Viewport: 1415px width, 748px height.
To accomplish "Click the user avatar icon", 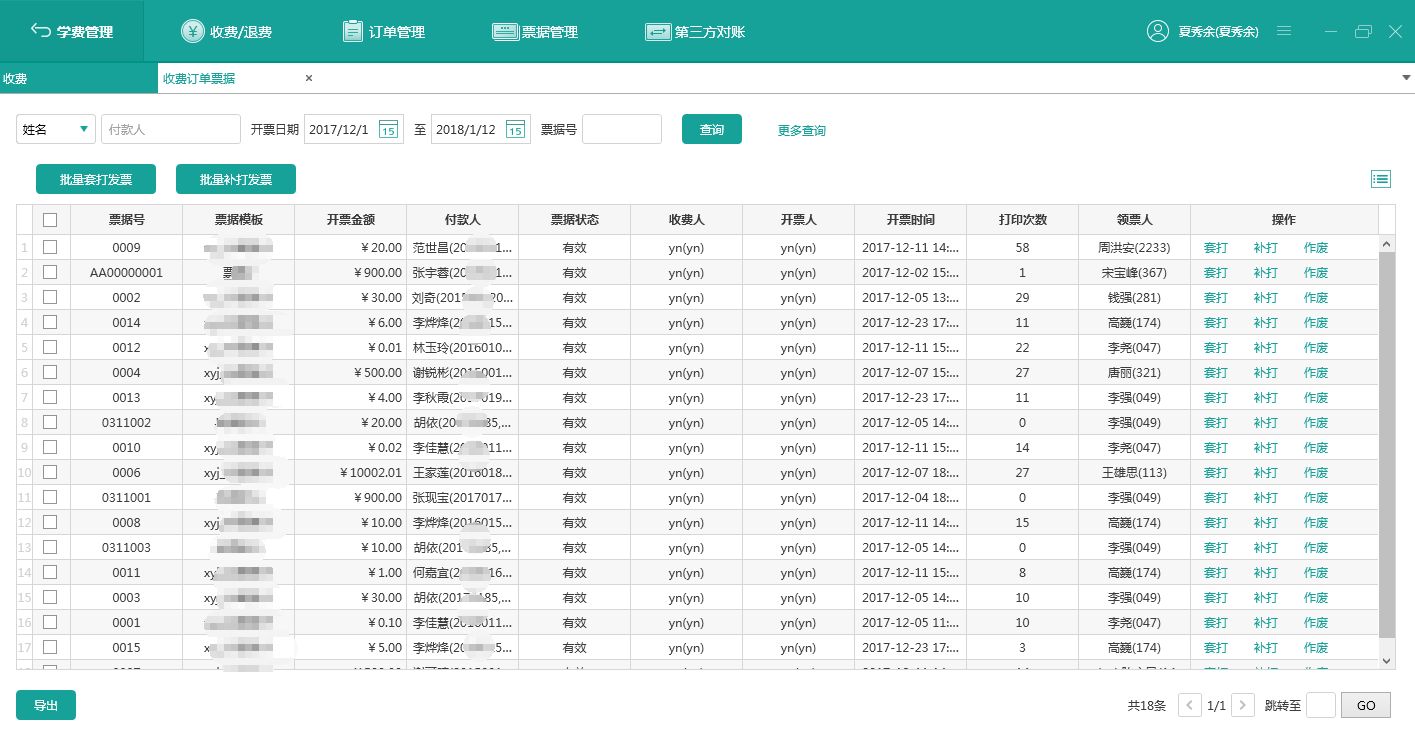I will (x=1158, y=31).
